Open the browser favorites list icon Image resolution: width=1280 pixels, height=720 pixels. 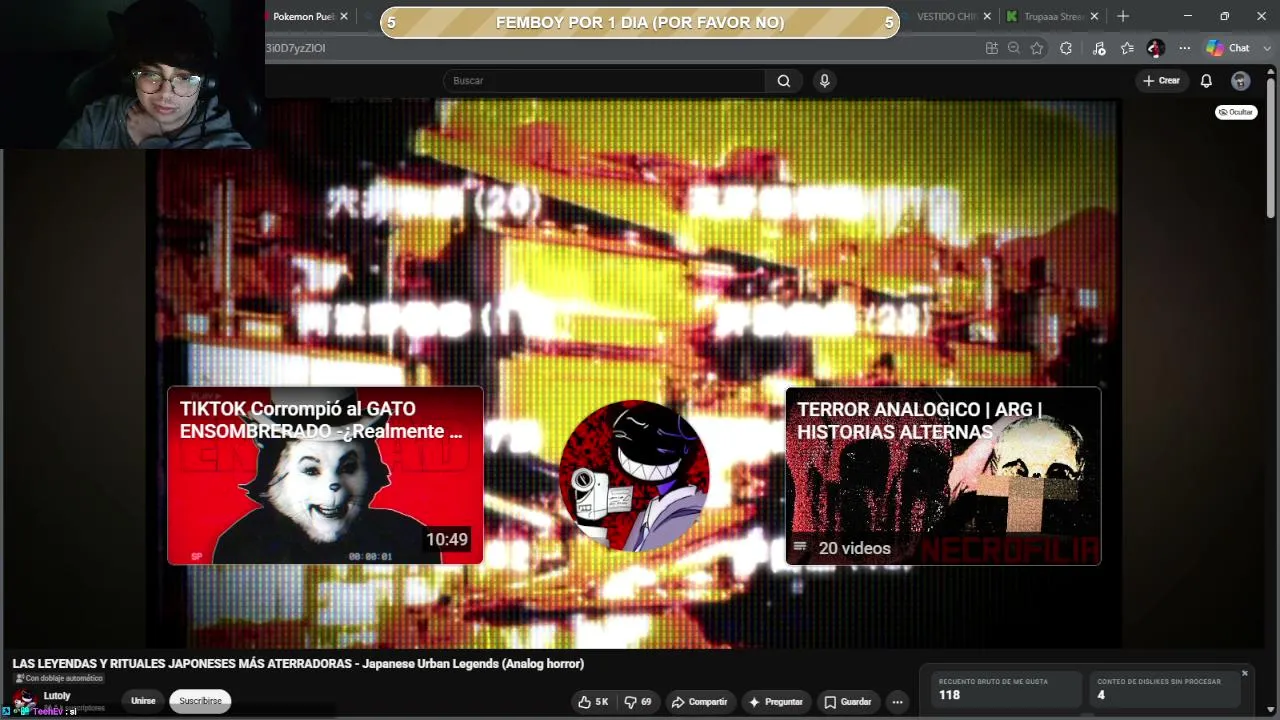[1127, 48]
